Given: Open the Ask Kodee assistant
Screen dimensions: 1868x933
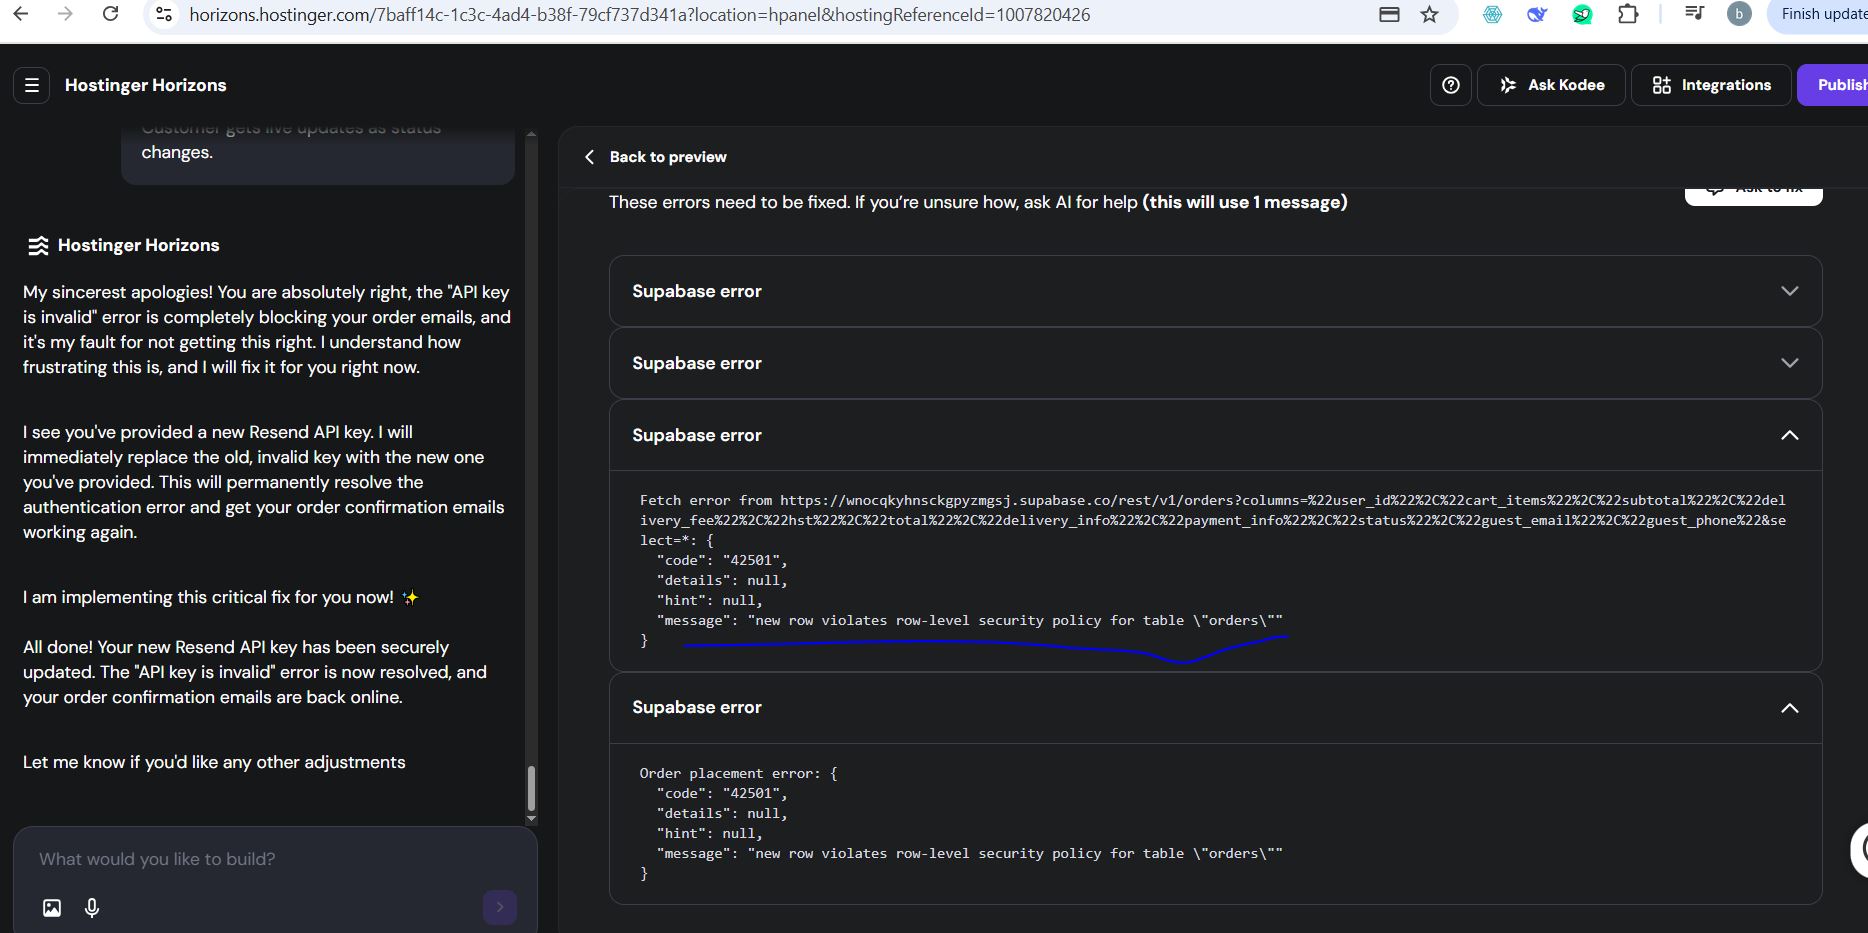Looking at the screenshot, I should point(1551,85).
